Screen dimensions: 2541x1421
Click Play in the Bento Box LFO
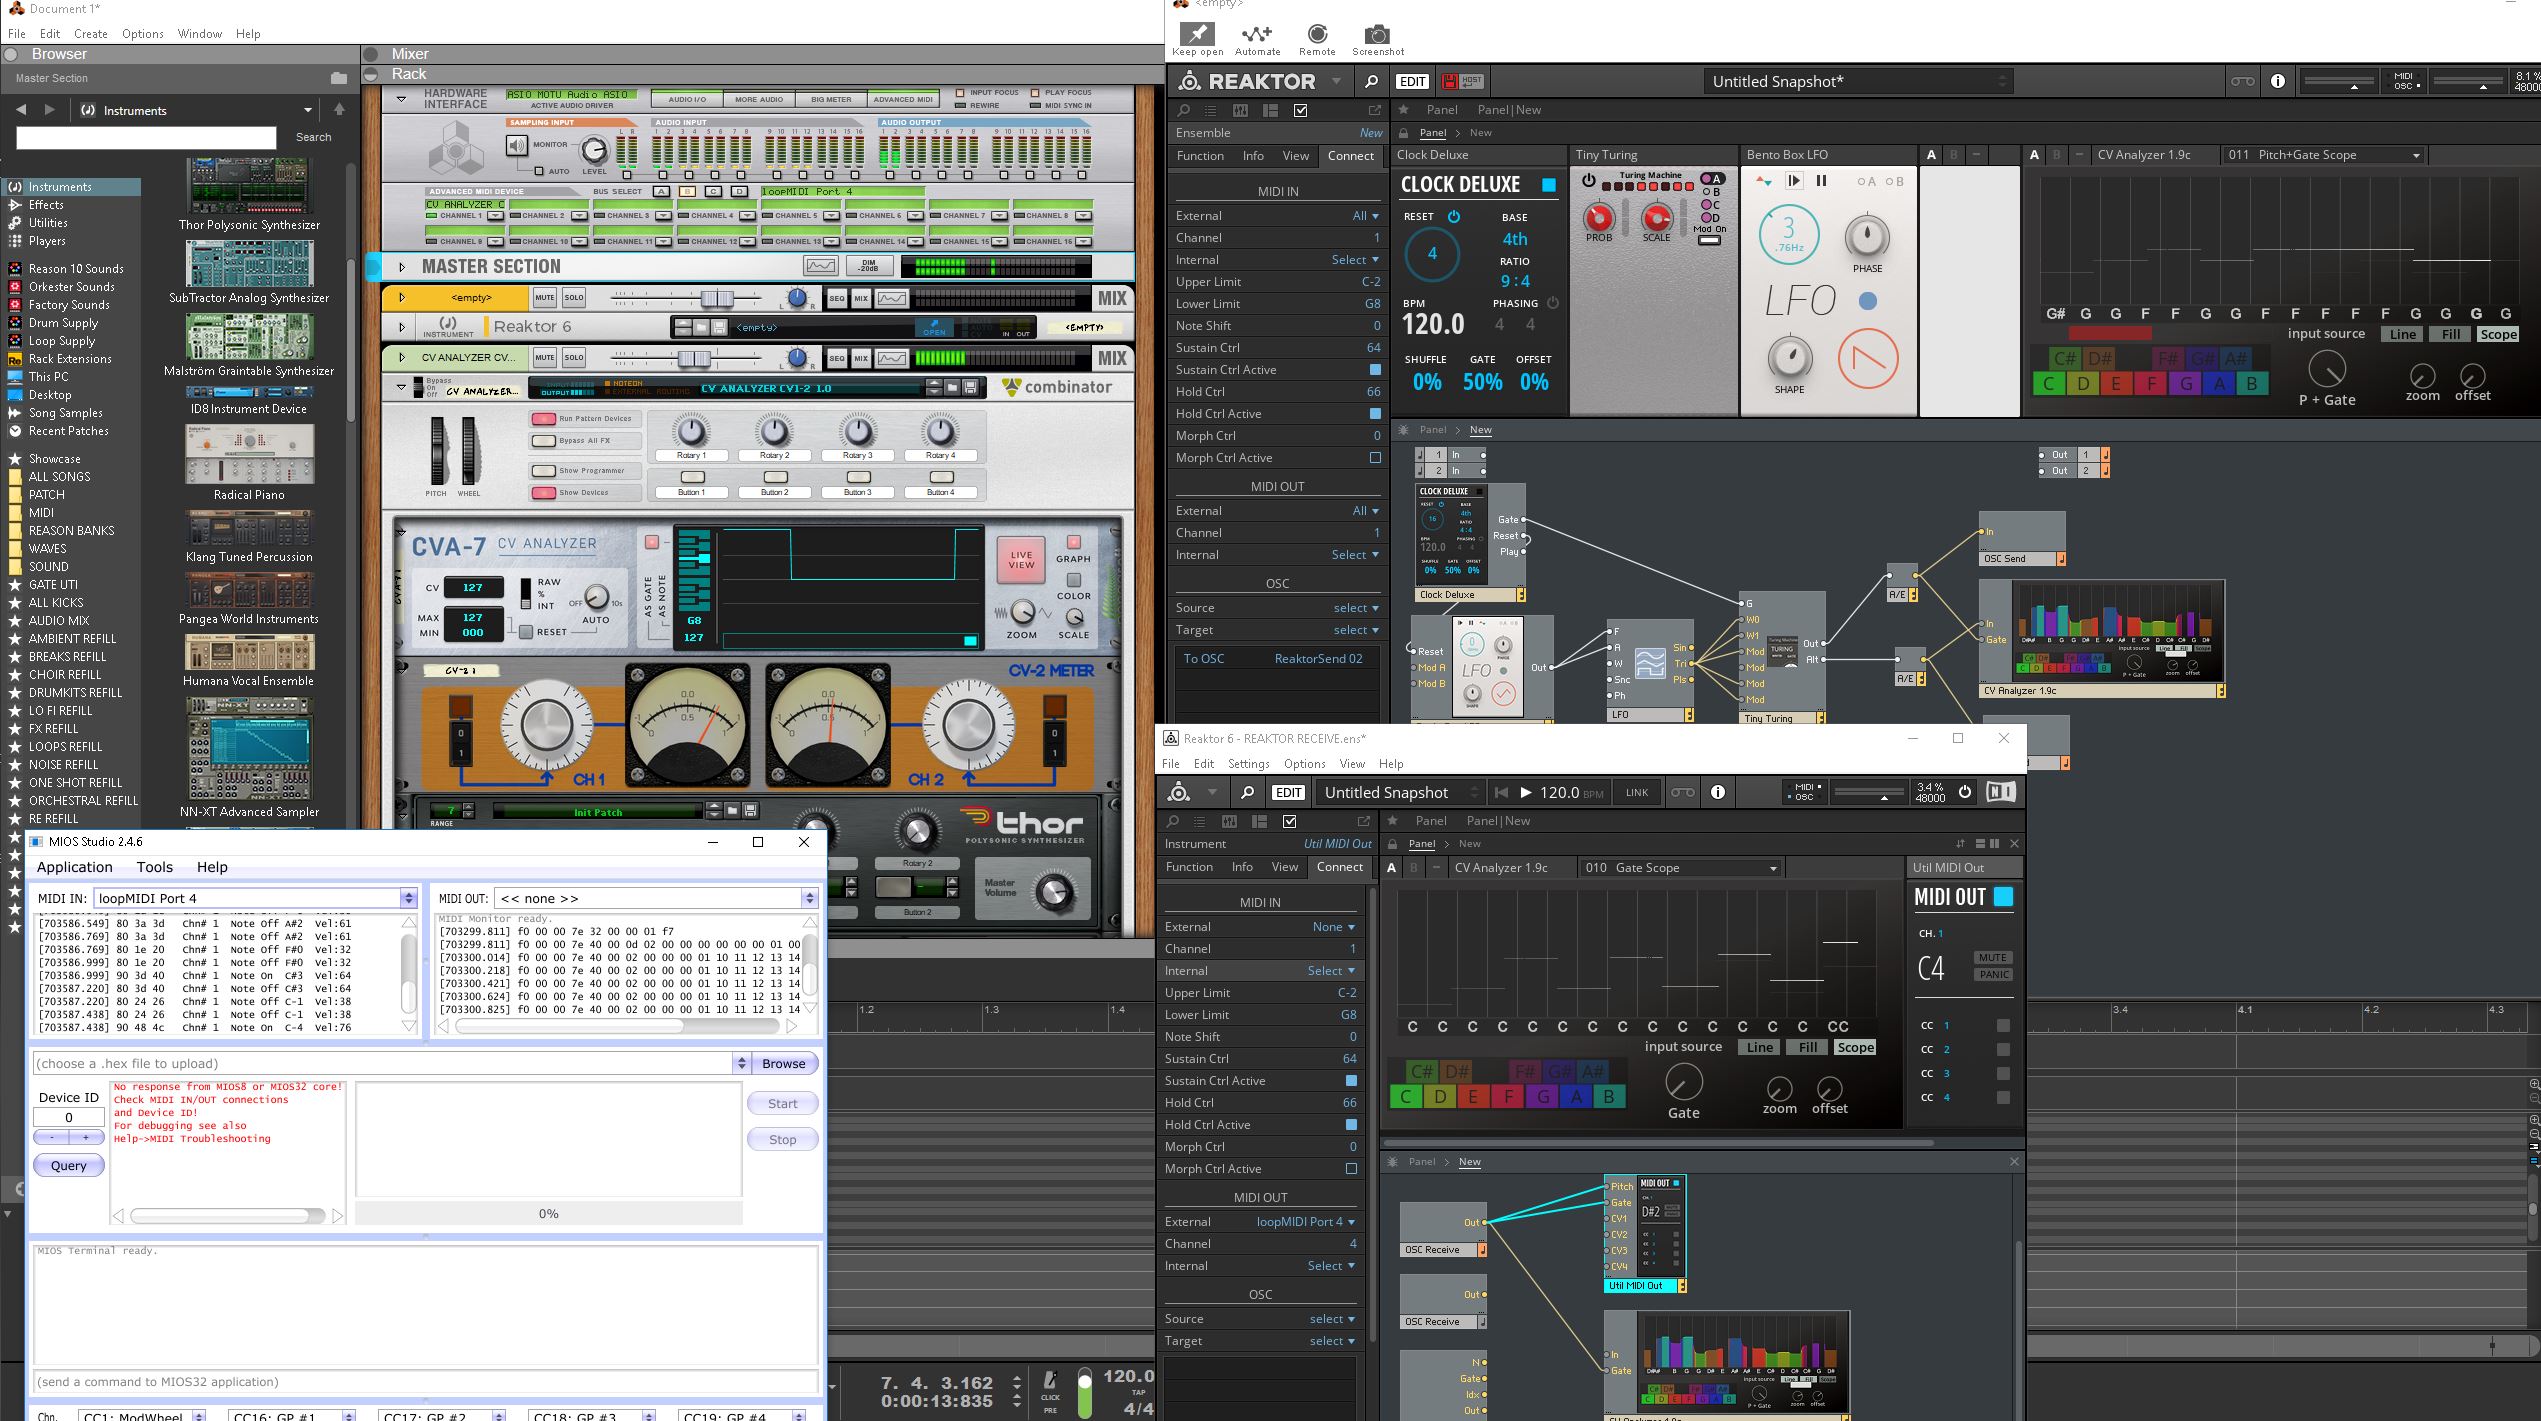coord(1794,181)
